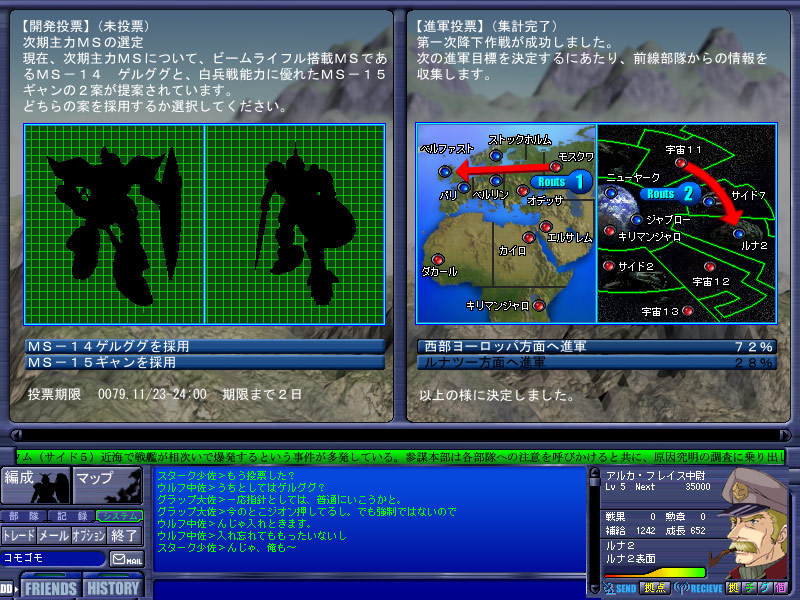Select the Berlin map node
This screenshot has width=800, height=600.
click(495, 180)
